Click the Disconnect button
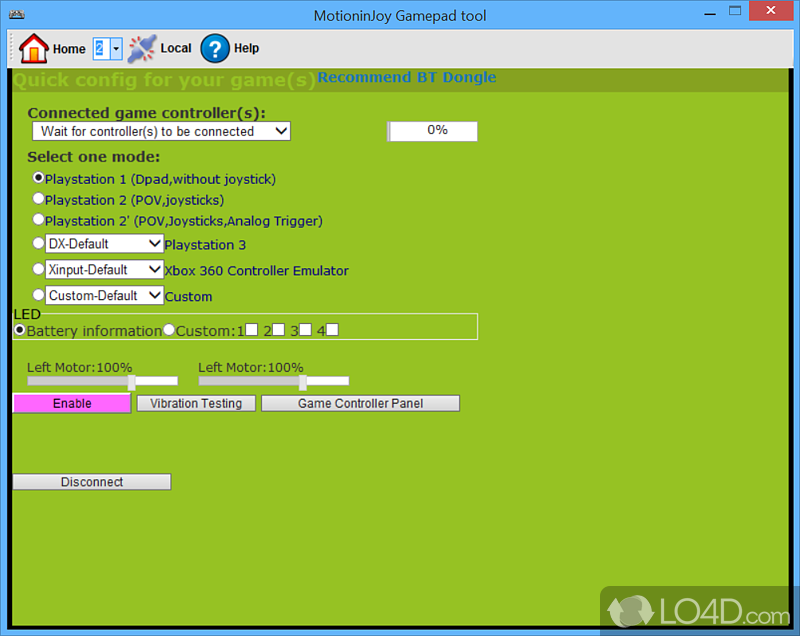 (x=92, y=482)
